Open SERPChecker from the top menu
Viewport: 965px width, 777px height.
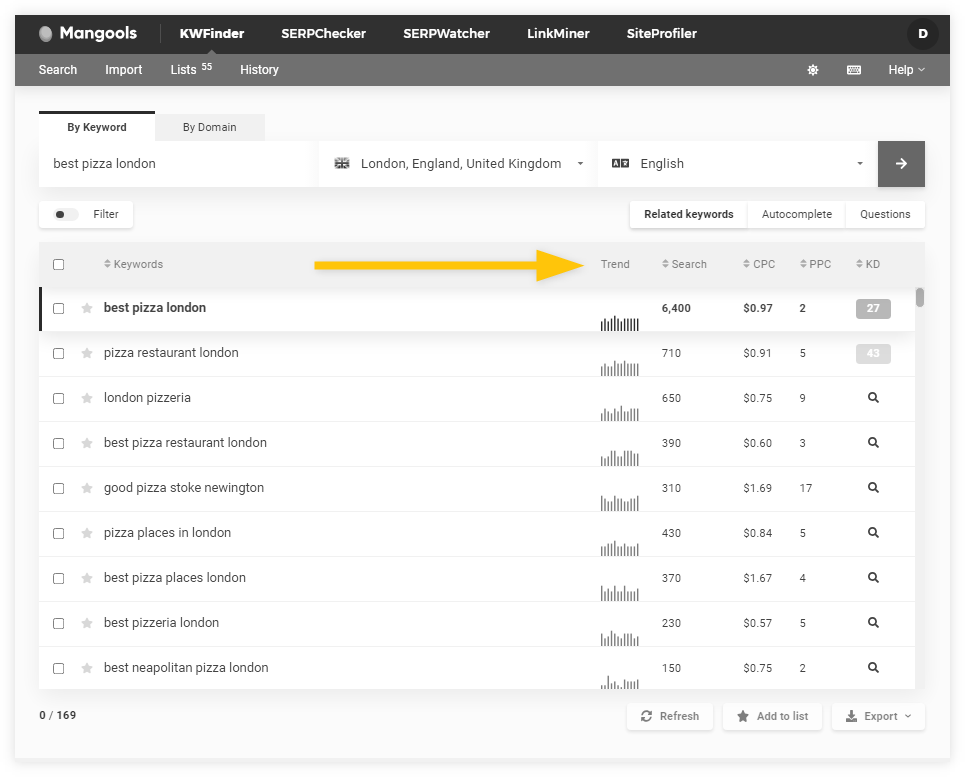(x=323, y=34)
